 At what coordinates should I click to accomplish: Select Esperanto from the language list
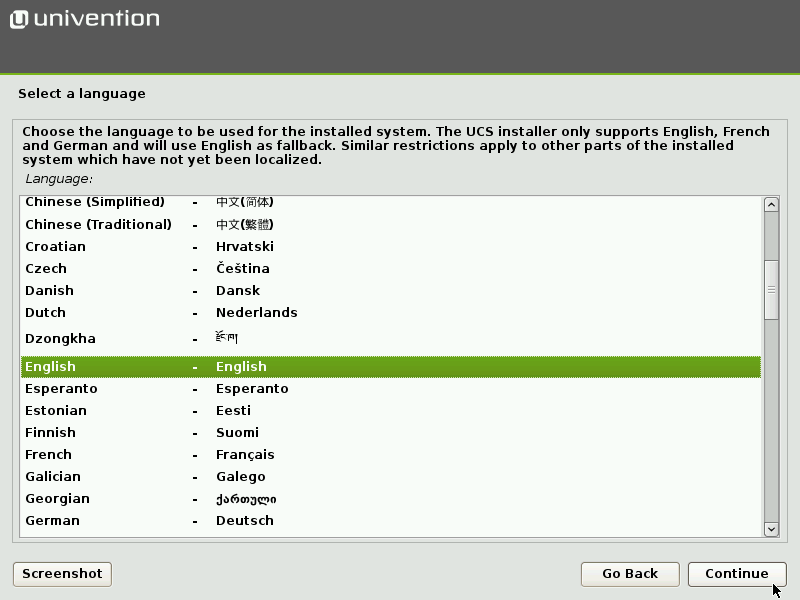coord(200,388)
